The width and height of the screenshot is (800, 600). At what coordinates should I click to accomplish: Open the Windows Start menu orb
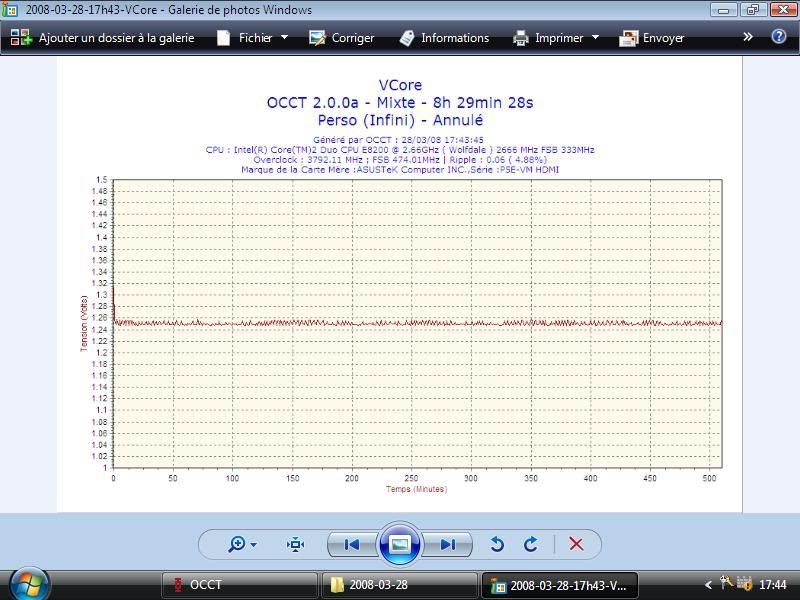(x=29, y=584)
